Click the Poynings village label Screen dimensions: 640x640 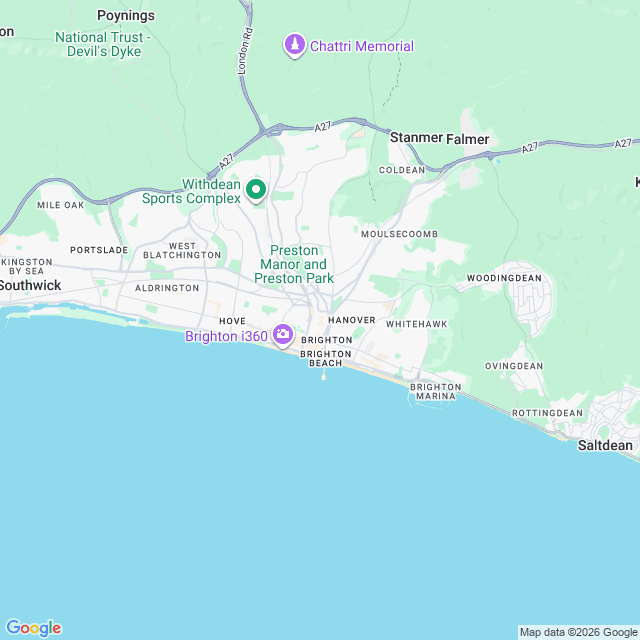tap(126, 16)
